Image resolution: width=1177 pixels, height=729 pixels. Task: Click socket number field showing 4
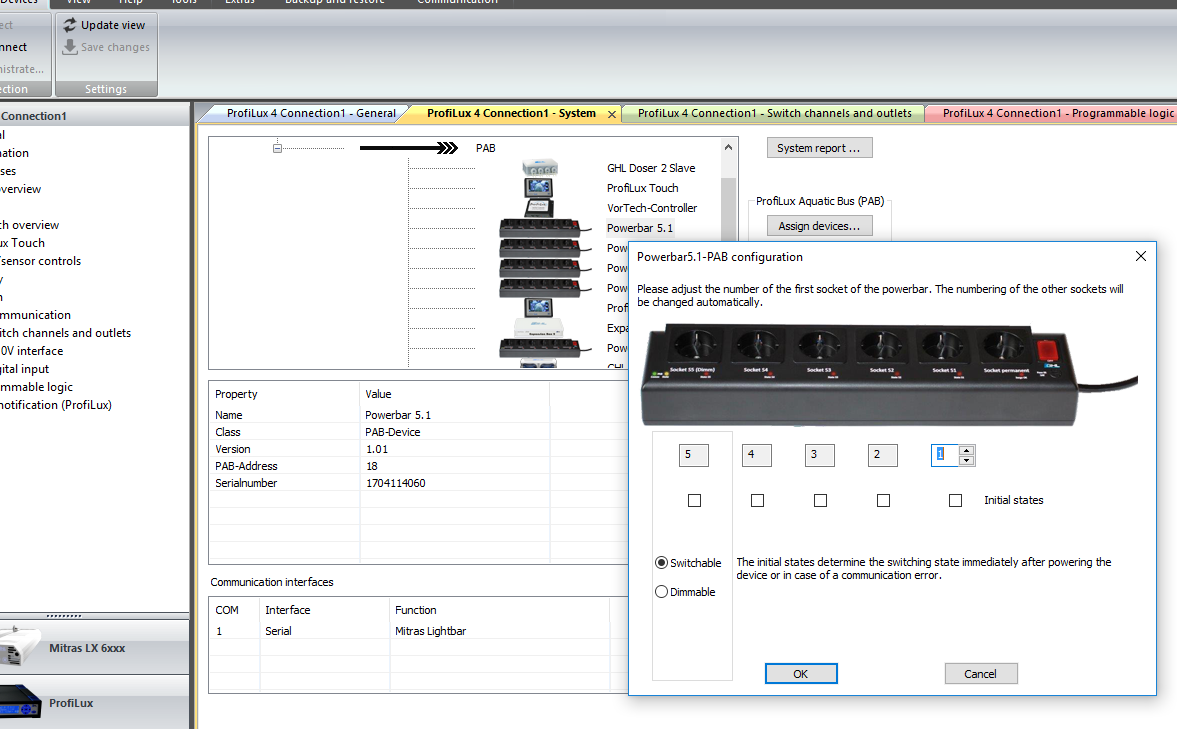(757, 455)
